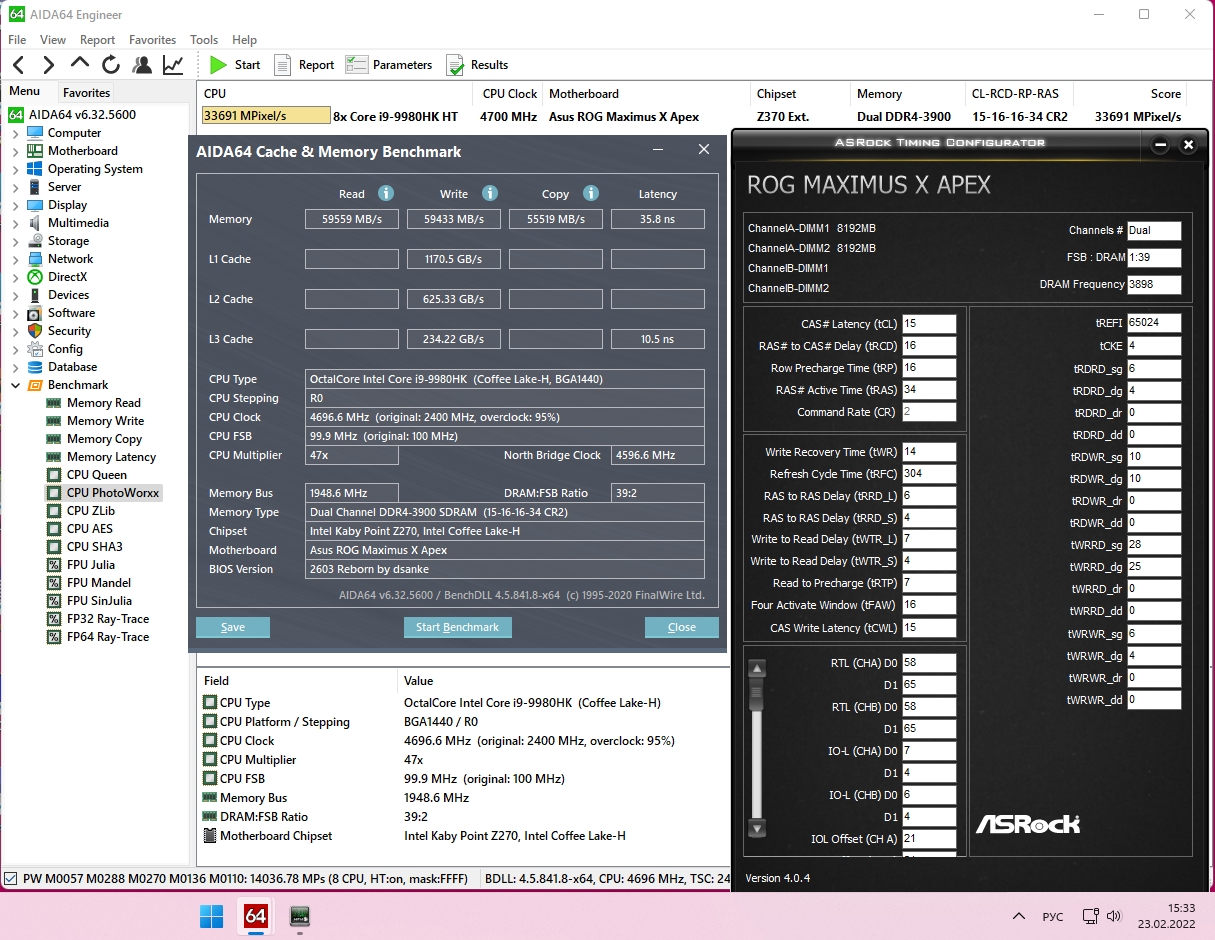This screenshot has height=940, width=1215.
Task: Select FP32 Ray-Trace benchmark in tree
Action: [x=107, y=619]
